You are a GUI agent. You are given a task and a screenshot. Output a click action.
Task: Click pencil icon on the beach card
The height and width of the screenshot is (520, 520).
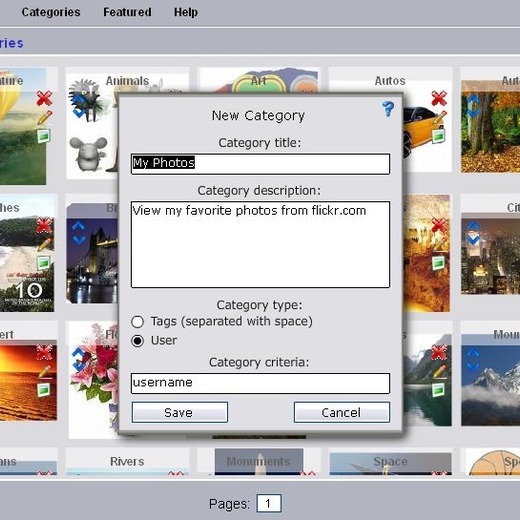pos(45,245)
